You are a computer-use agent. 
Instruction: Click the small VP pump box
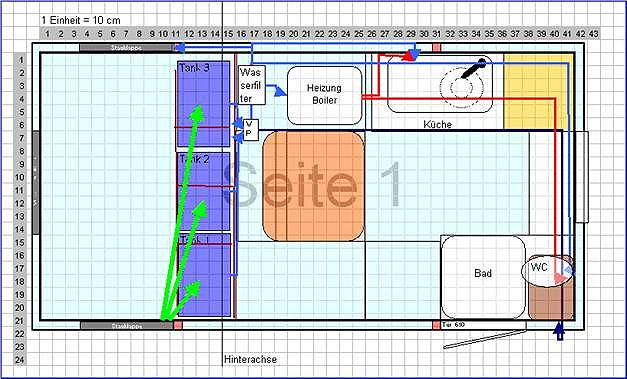click(251, 129)
